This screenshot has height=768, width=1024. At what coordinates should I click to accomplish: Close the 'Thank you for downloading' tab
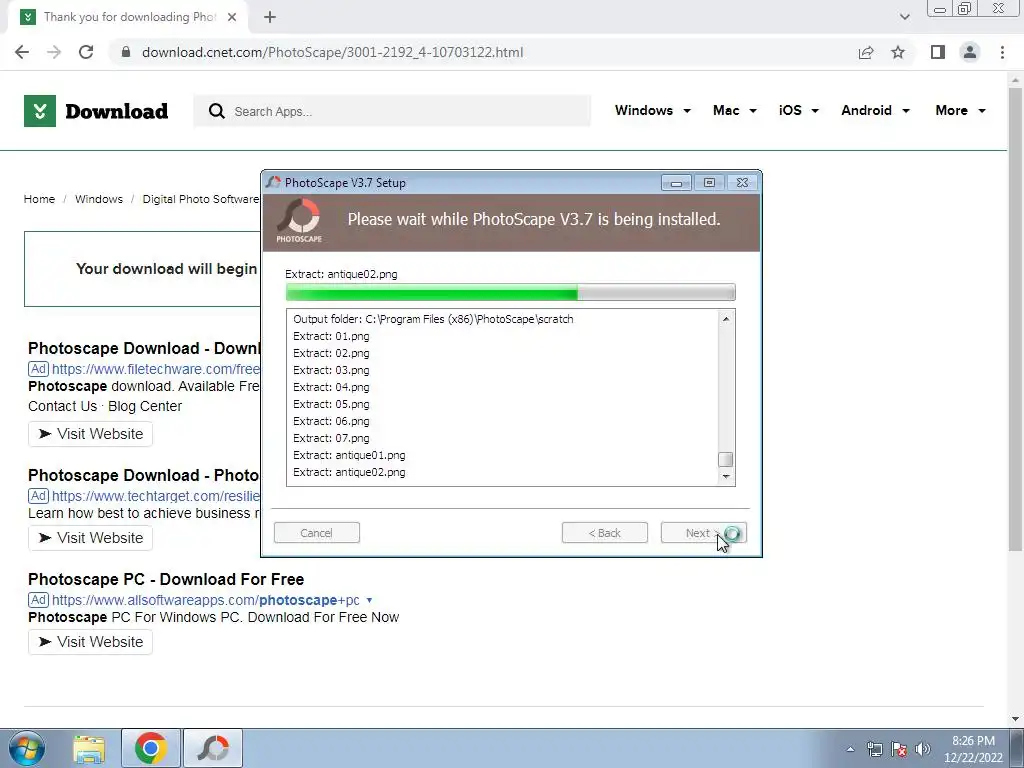[x=232, y=17]
